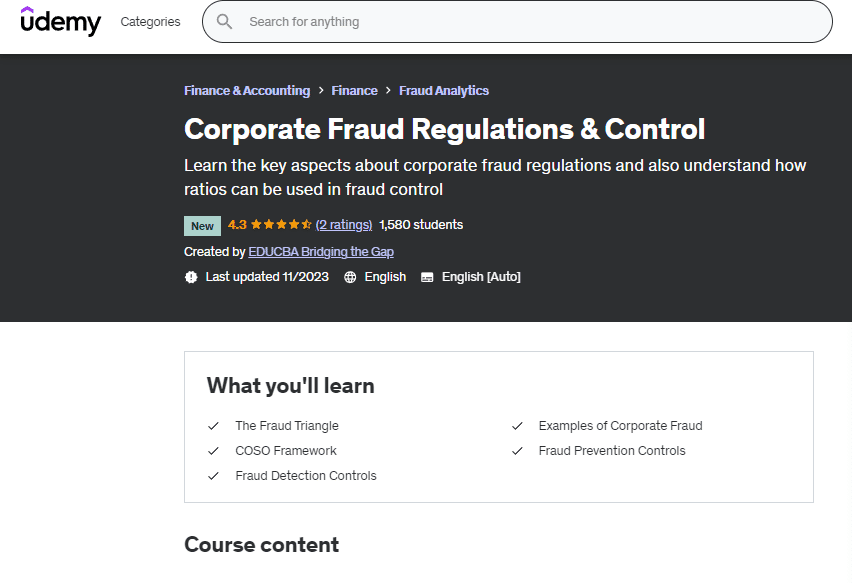This screenshot has width=852, height=583.
Task: Click the checkmark beside Fraud Detection Controls
Action: (213, 476)
